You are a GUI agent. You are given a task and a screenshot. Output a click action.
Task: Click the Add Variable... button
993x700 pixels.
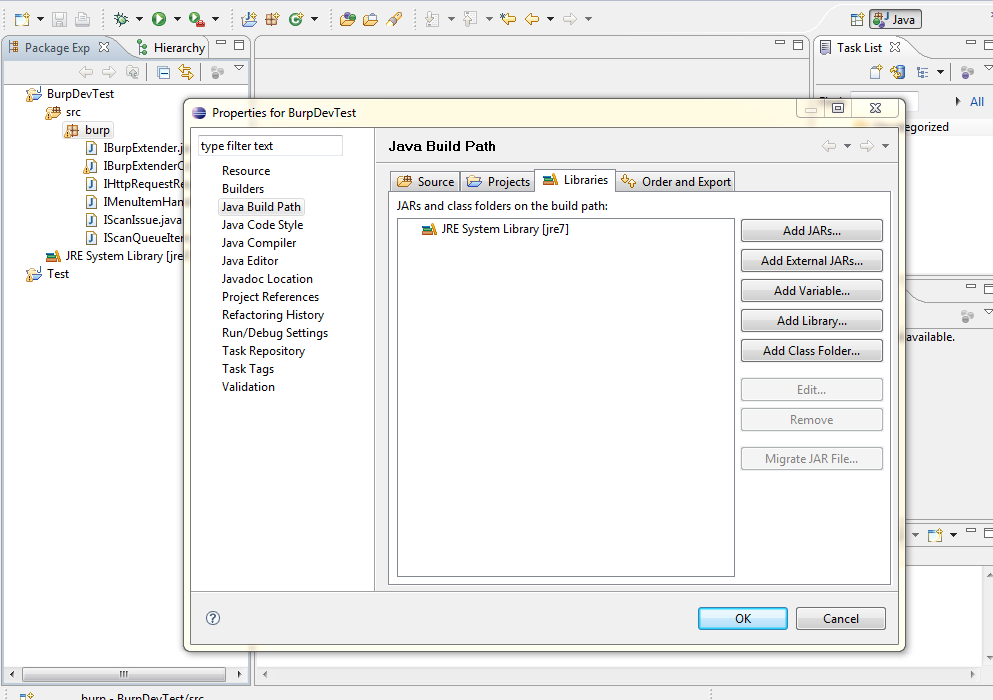pyautogui.click(x=812, y=291)
